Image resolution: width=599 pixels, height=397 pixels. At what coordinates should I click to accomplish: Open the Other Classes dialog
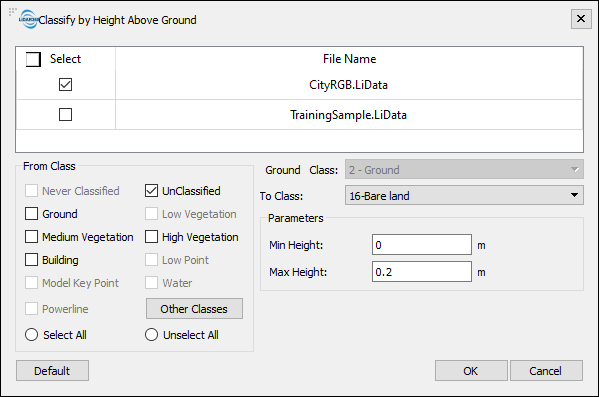[x=194, y=308]
